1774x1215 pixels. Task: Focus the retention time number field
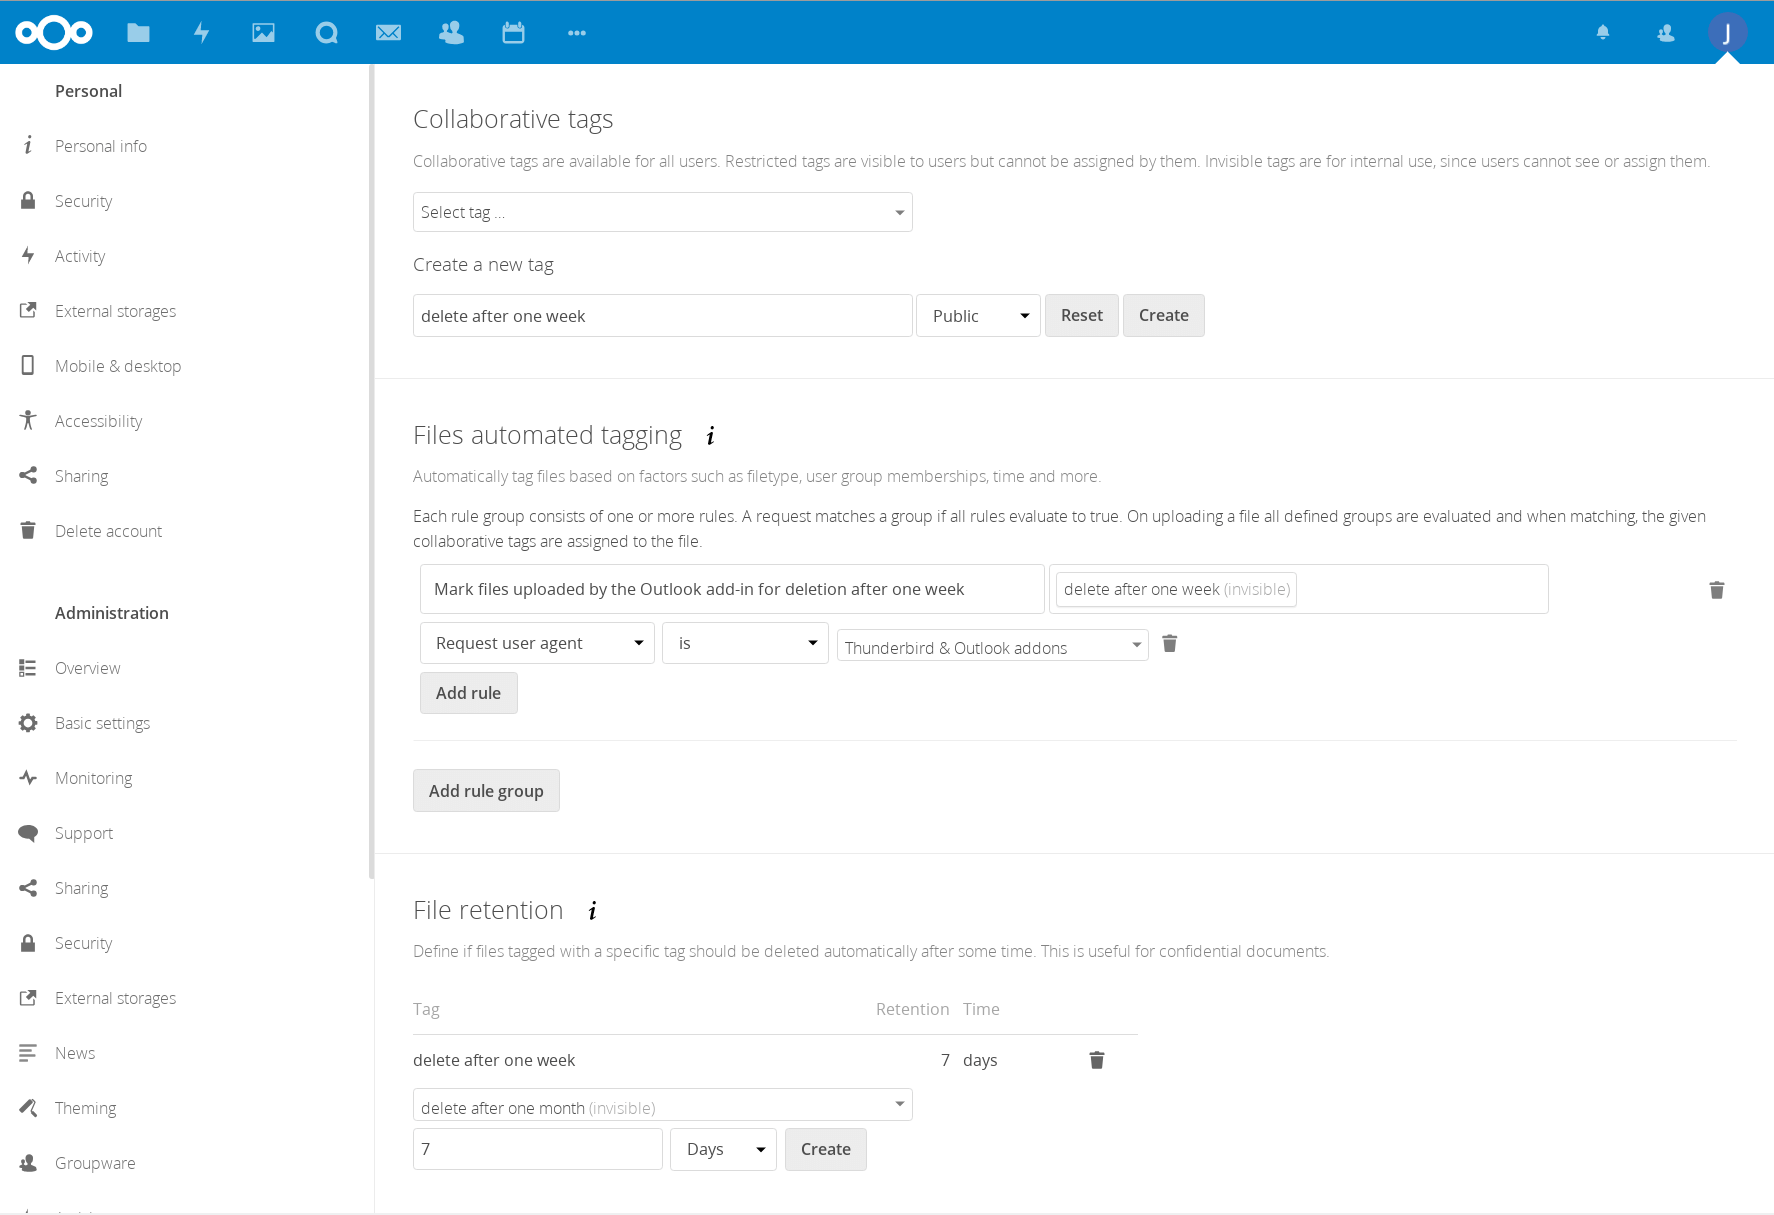(537, 1149)
